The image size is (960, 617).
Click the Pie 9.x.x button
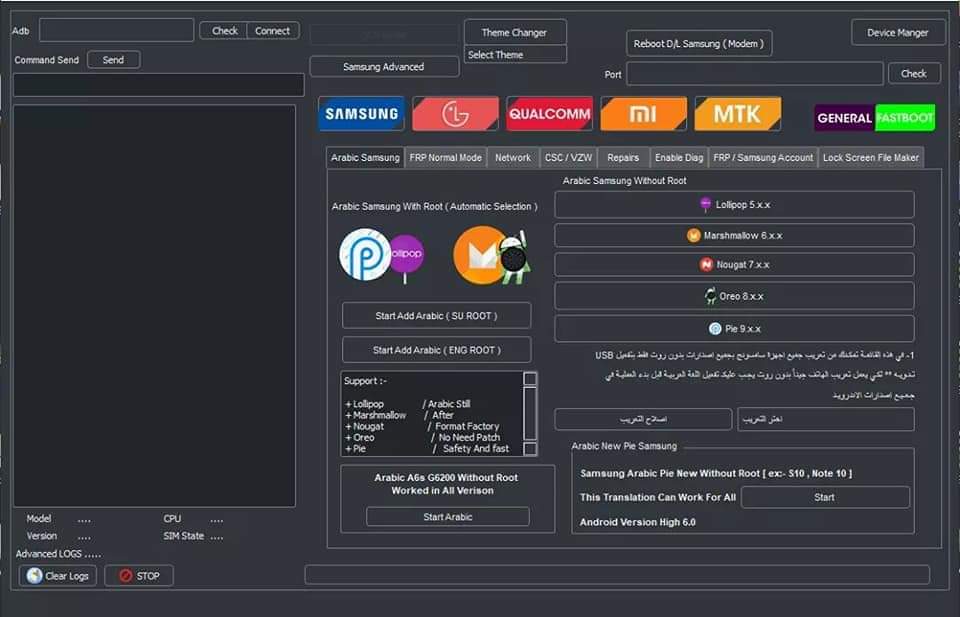pos(734,329)
